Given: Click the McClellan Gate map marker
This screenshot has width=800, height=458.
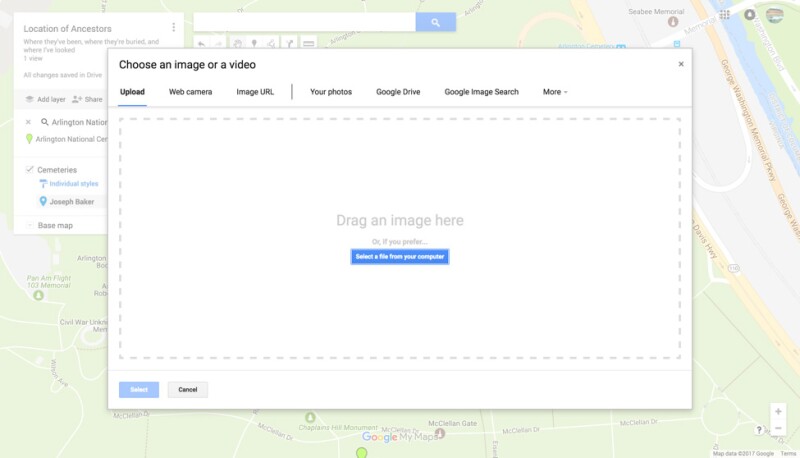Looking at the screenshot, I should coord(440,434).
